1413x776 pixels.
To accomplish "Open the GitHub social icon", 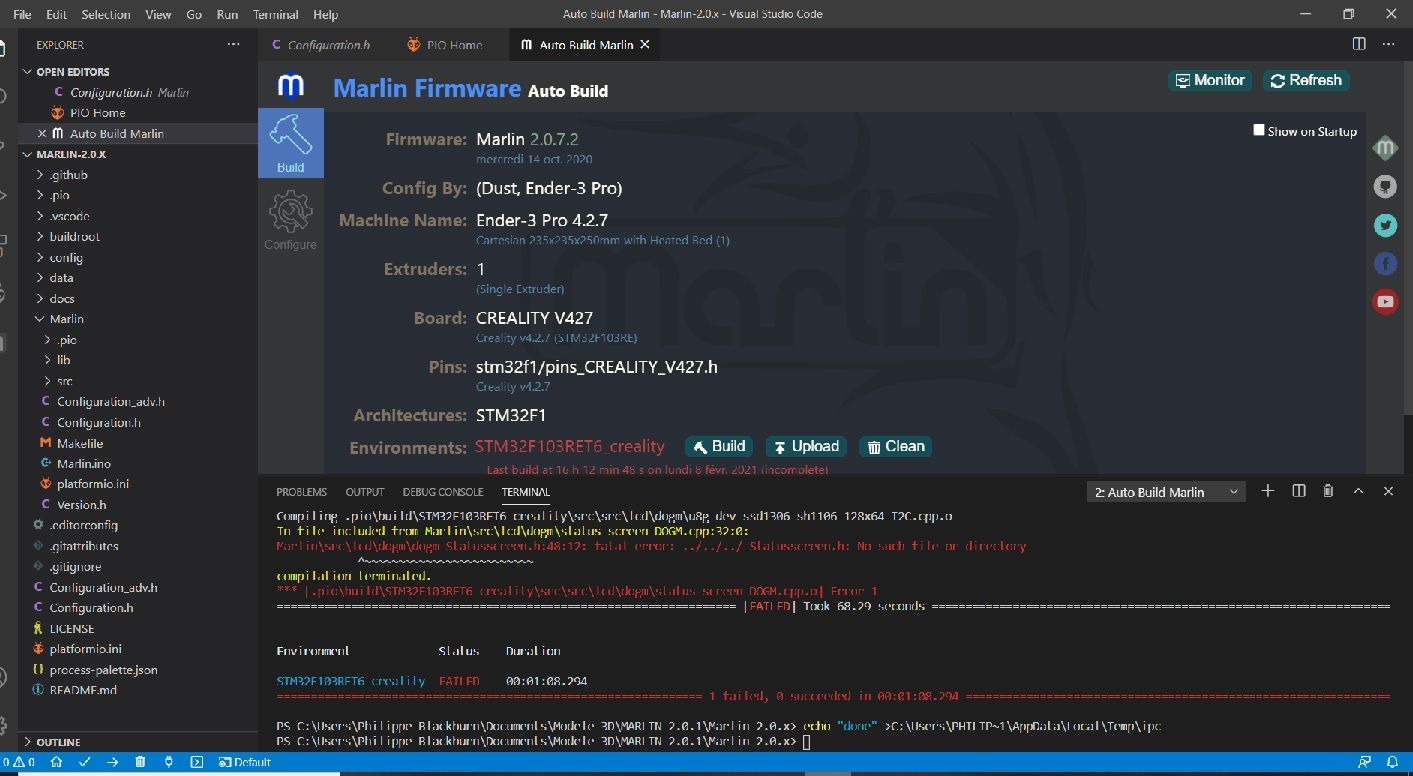I will point(1385,187).
